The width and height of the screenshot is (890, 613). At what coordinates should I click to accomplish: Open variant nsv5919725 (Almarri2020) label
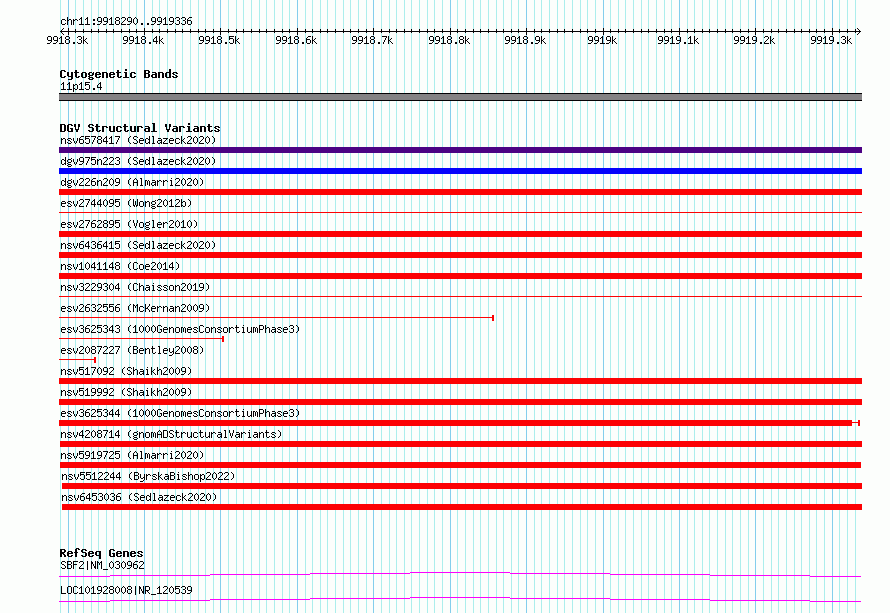132,455
